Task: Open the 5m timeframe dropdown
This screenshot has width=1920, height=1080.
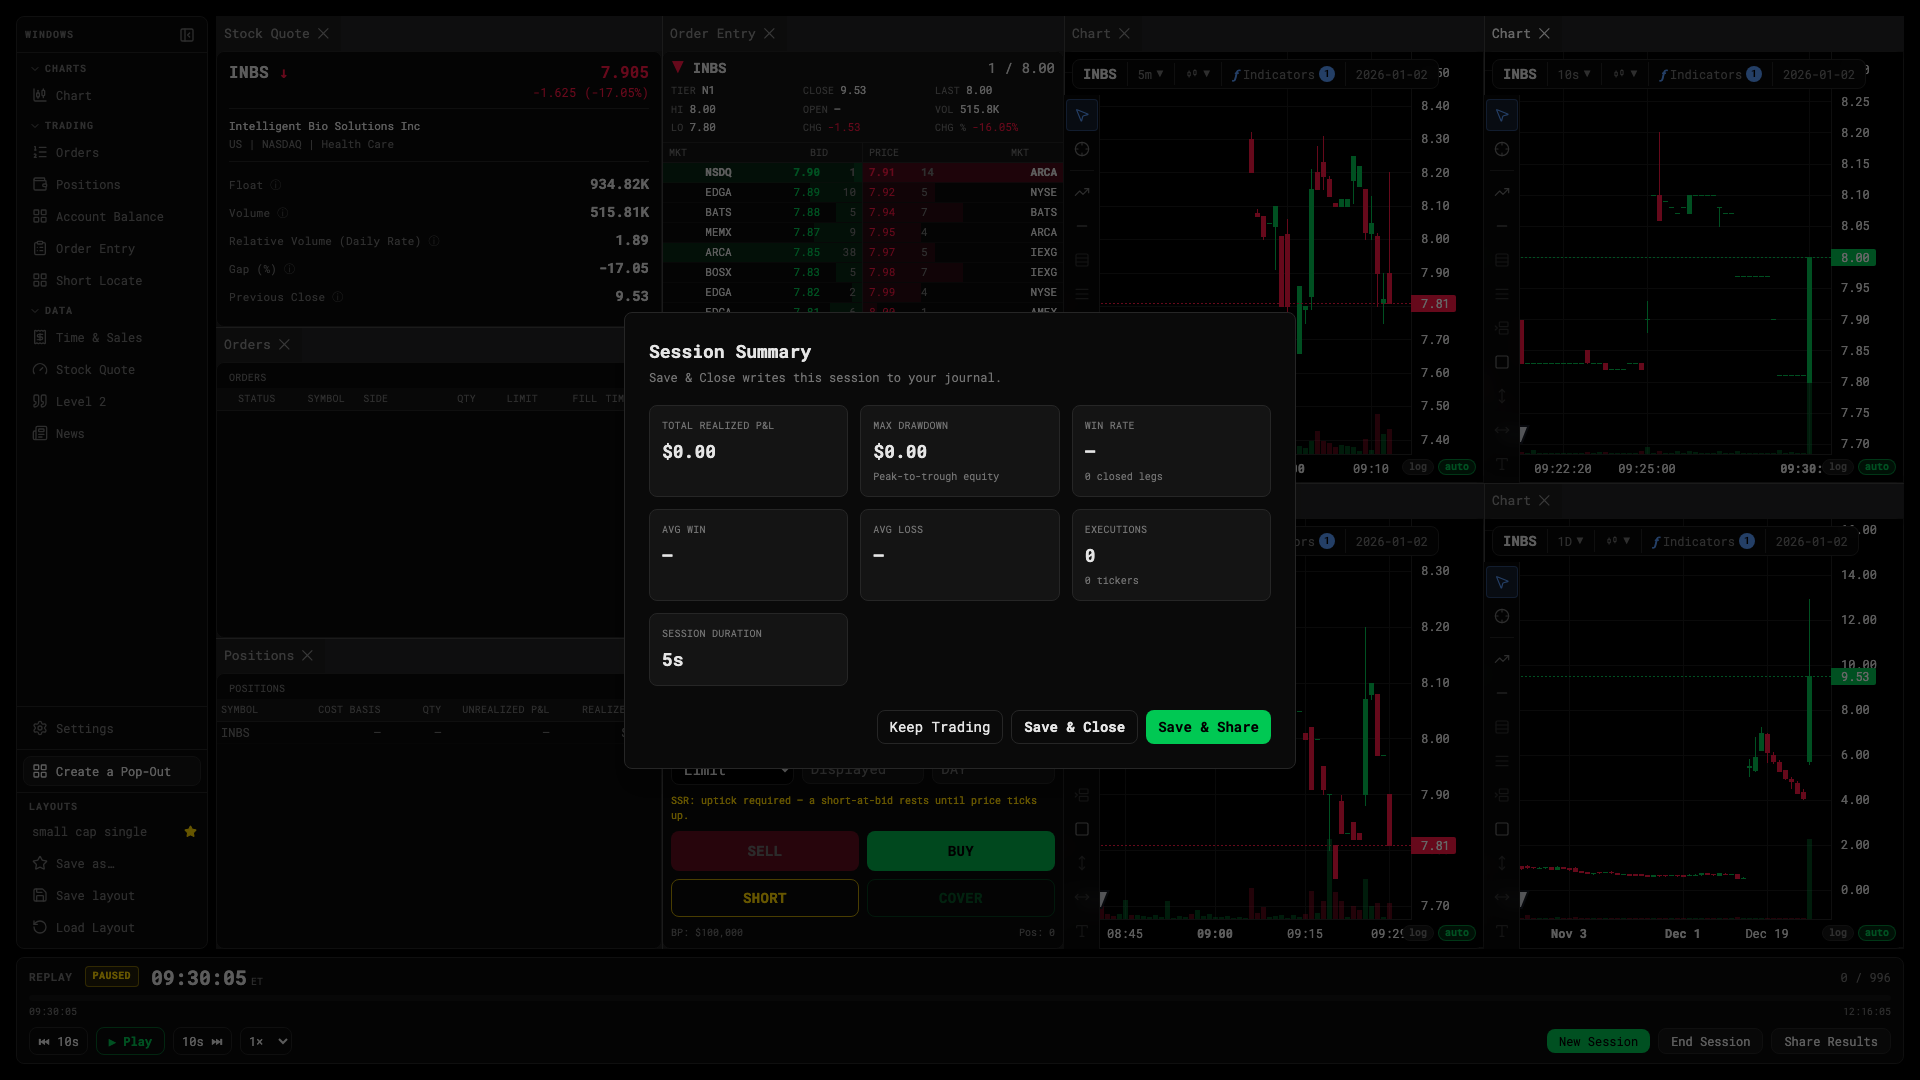Action: click(x=1150, y=75)
